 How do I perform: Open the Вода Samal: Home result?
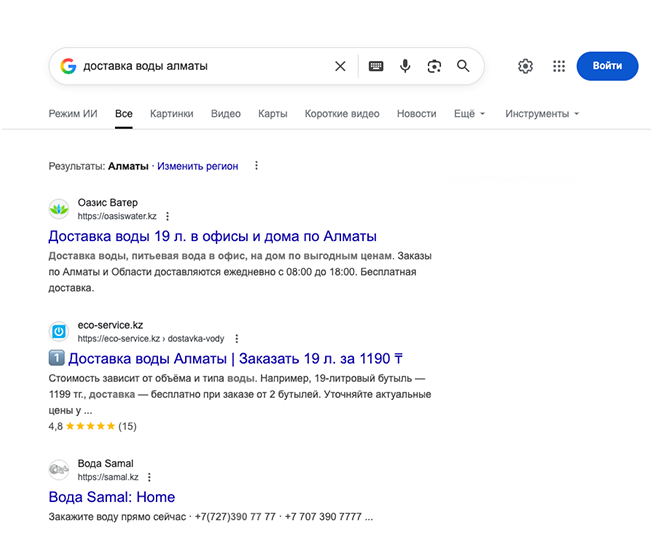point(111,497)
